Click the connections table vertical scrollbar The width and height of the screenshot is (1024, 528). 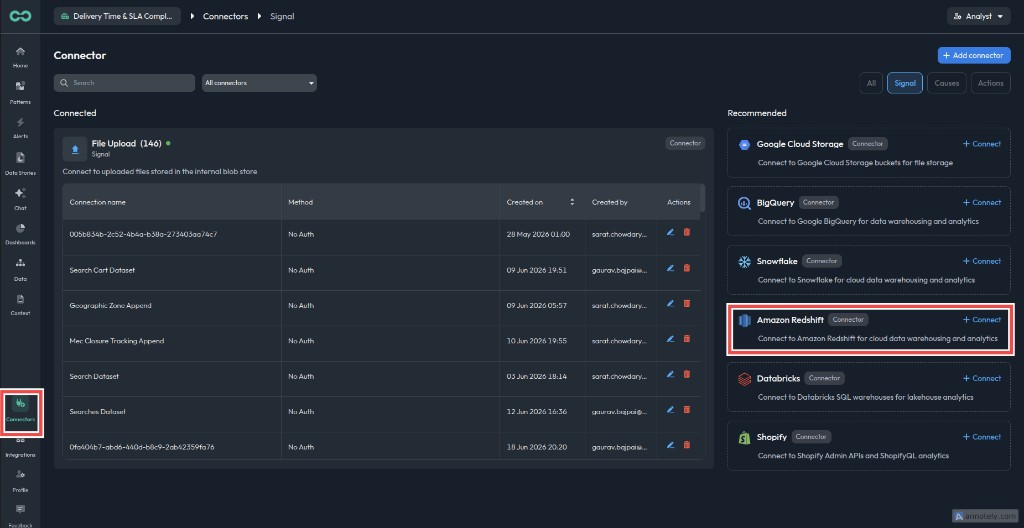[702, 198]
